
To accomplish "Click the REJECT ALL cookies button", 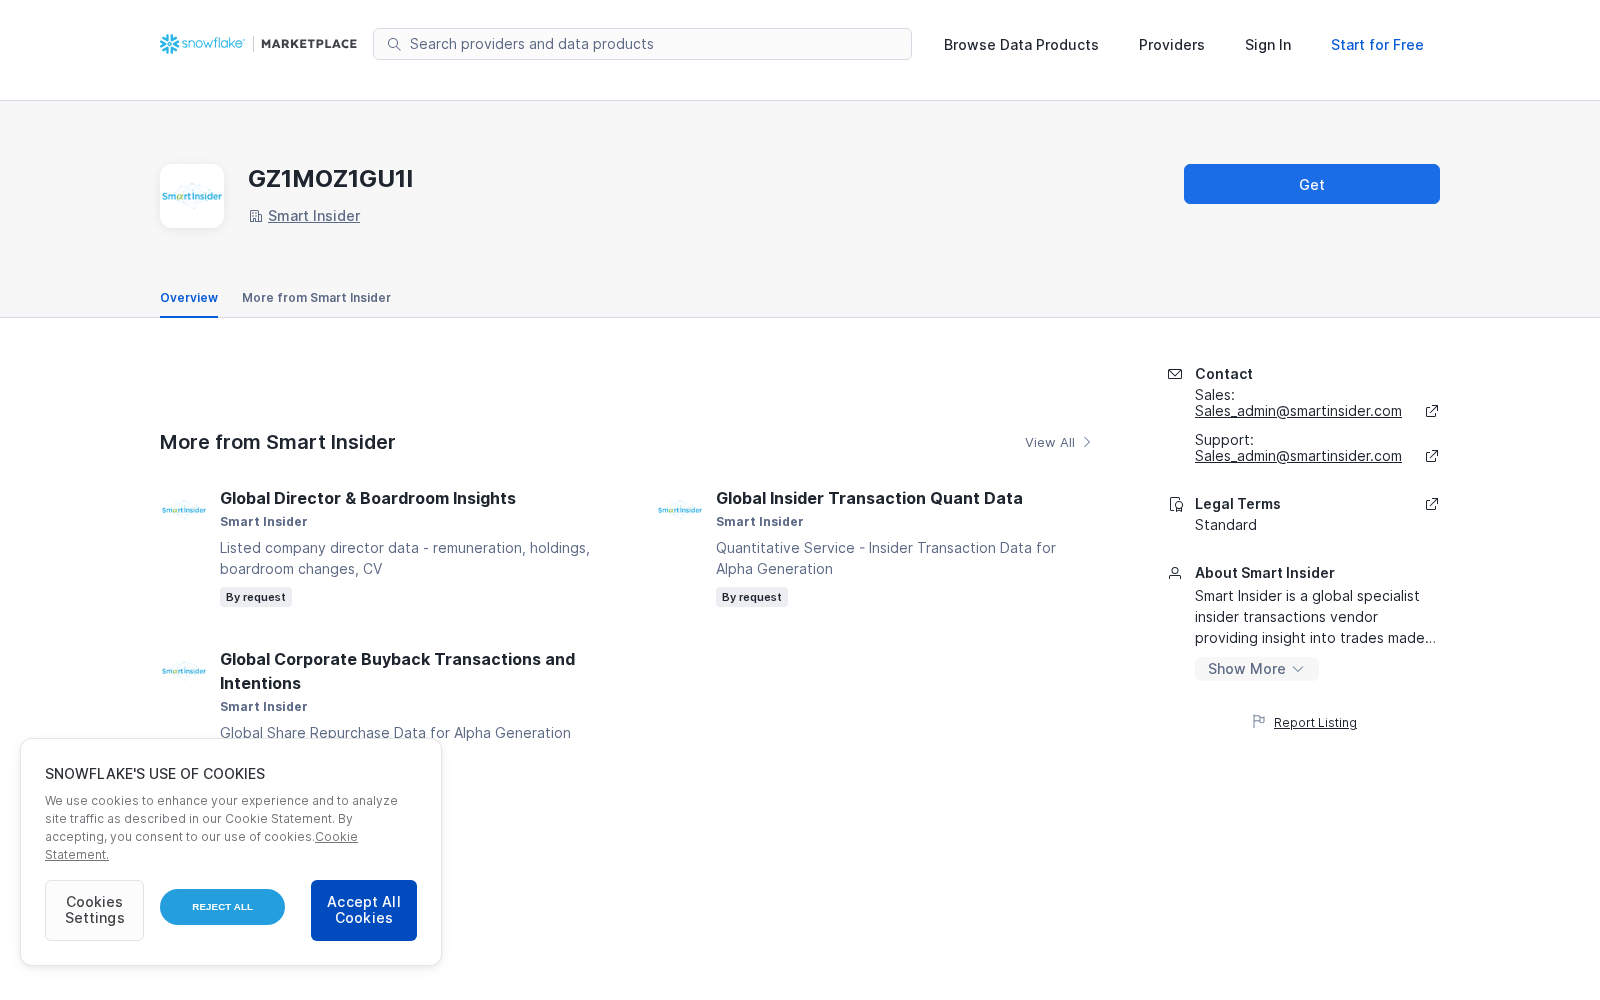I will 222,907.
